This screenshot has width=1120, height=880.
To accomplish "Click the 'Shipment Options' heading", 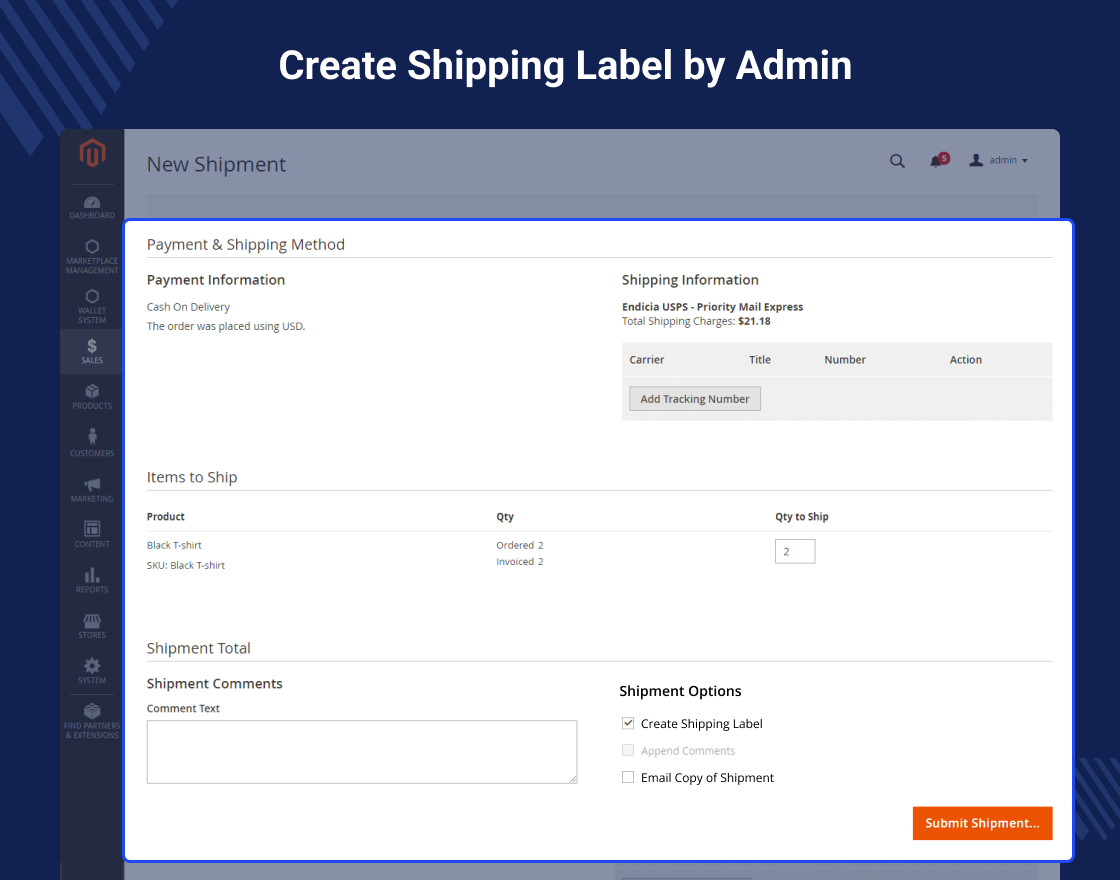I will tap(680, 691).
